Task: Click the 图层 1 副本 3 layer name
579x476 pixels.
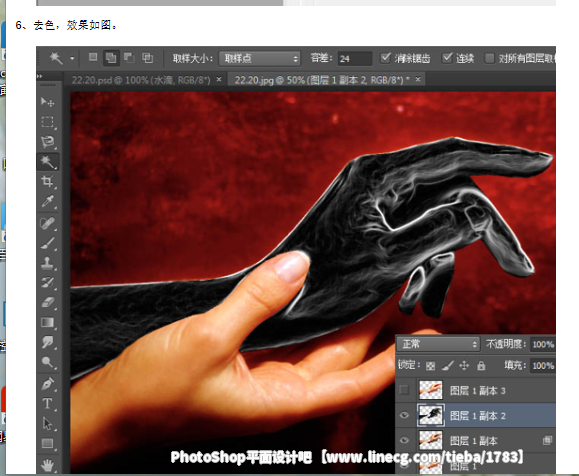Action: [477, 391]
